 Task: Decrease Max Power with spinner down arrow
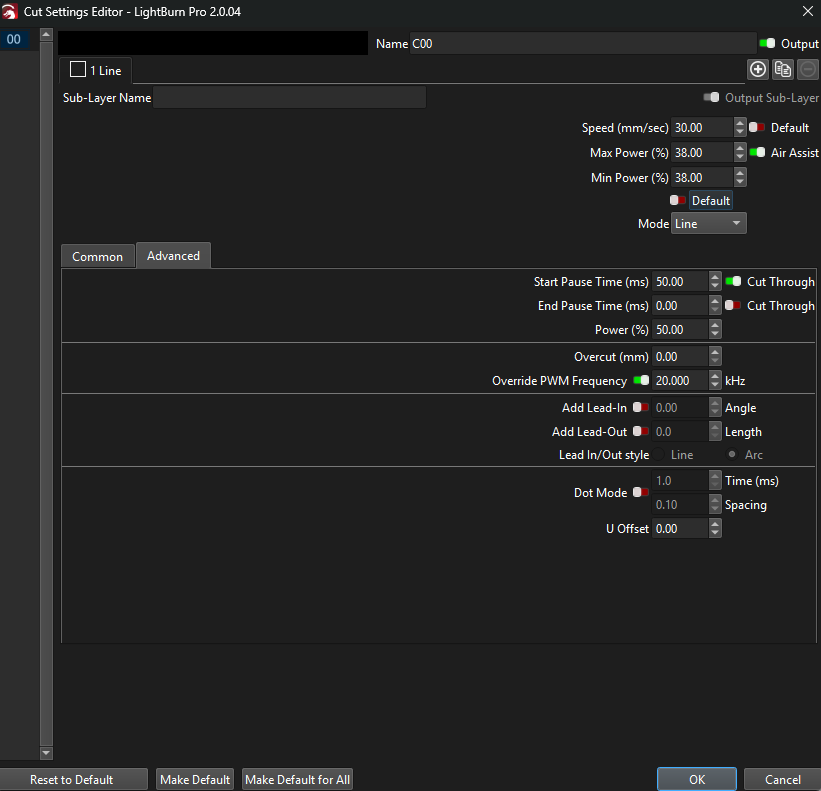[x=740, y=158]
